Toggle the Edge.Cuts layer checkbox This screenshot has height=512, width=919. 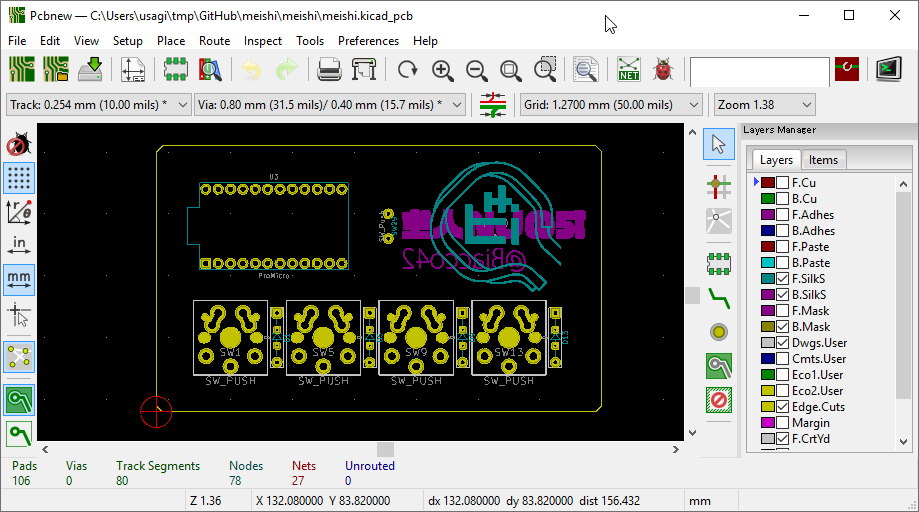point(782,407)
